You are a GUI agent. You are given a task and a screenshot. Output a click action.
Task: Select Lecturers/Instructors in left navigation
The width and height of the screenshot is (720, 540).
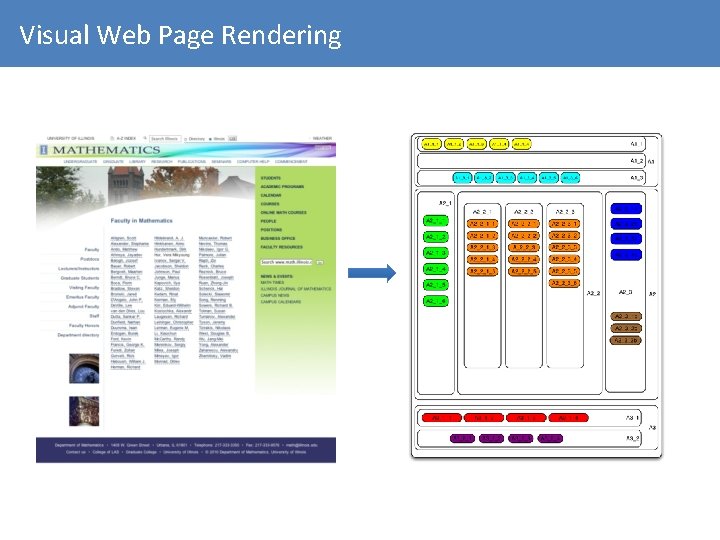[x=79, y=269]
